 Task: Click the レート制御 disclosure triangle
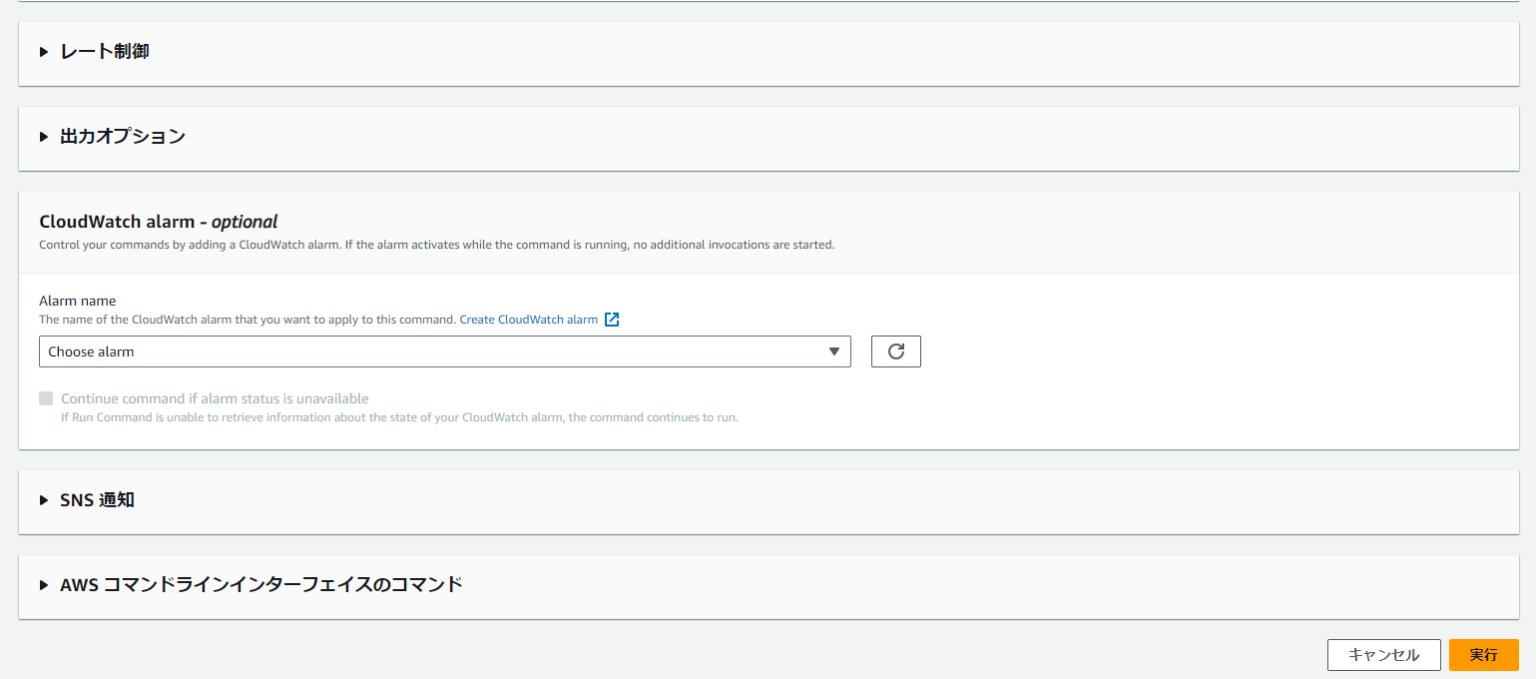coord(44,52)
